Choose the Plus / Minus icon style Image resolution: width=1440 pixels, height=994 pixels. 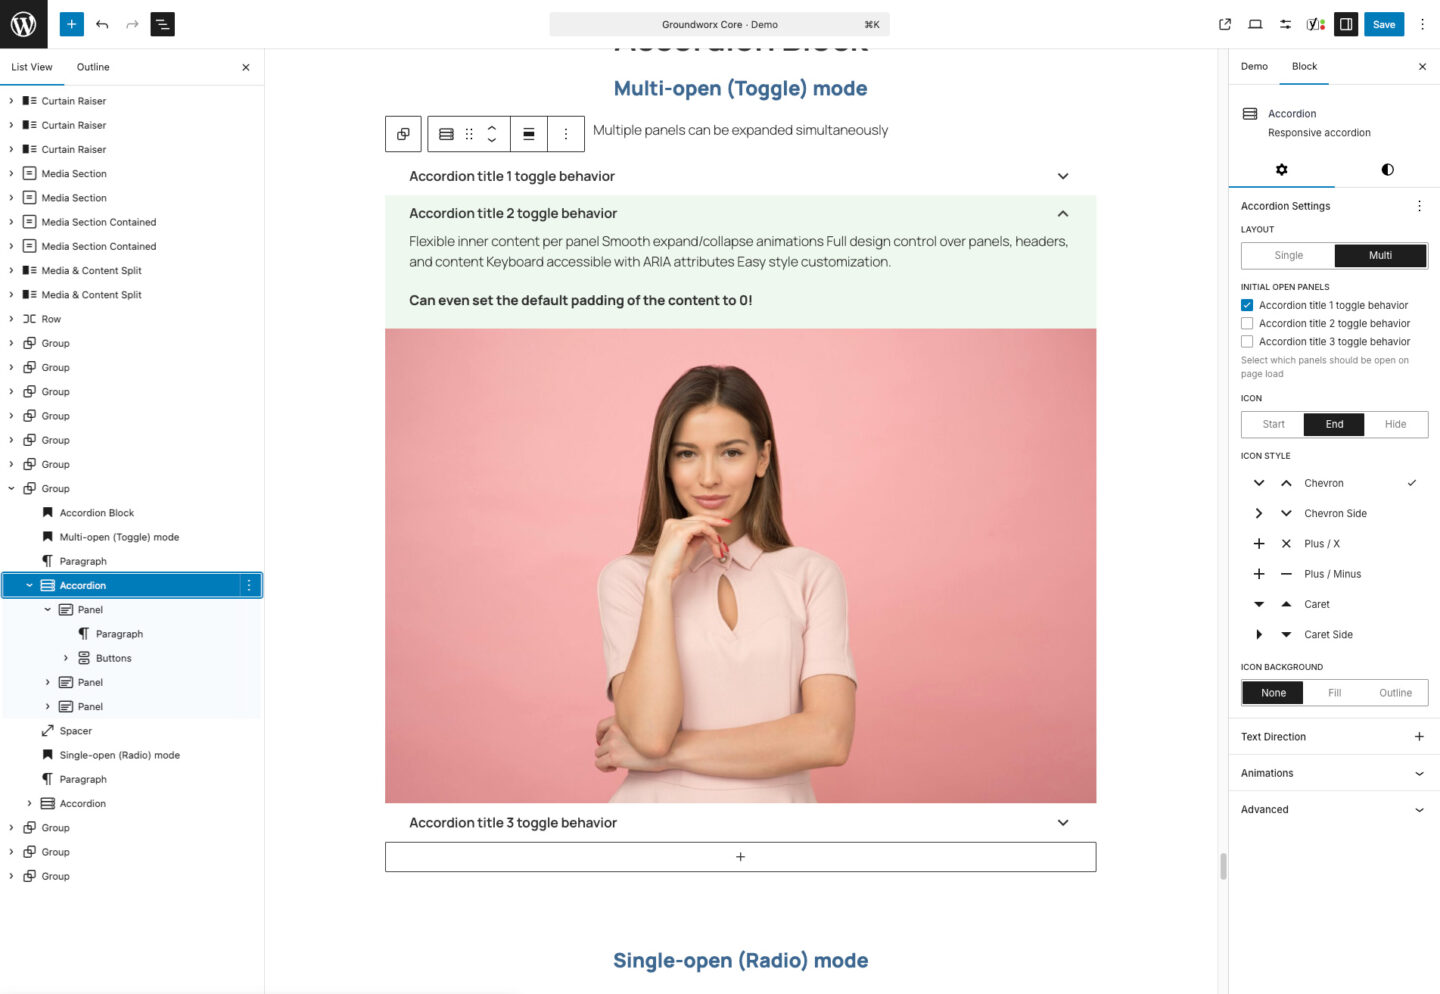click(x=1332, y=574)
